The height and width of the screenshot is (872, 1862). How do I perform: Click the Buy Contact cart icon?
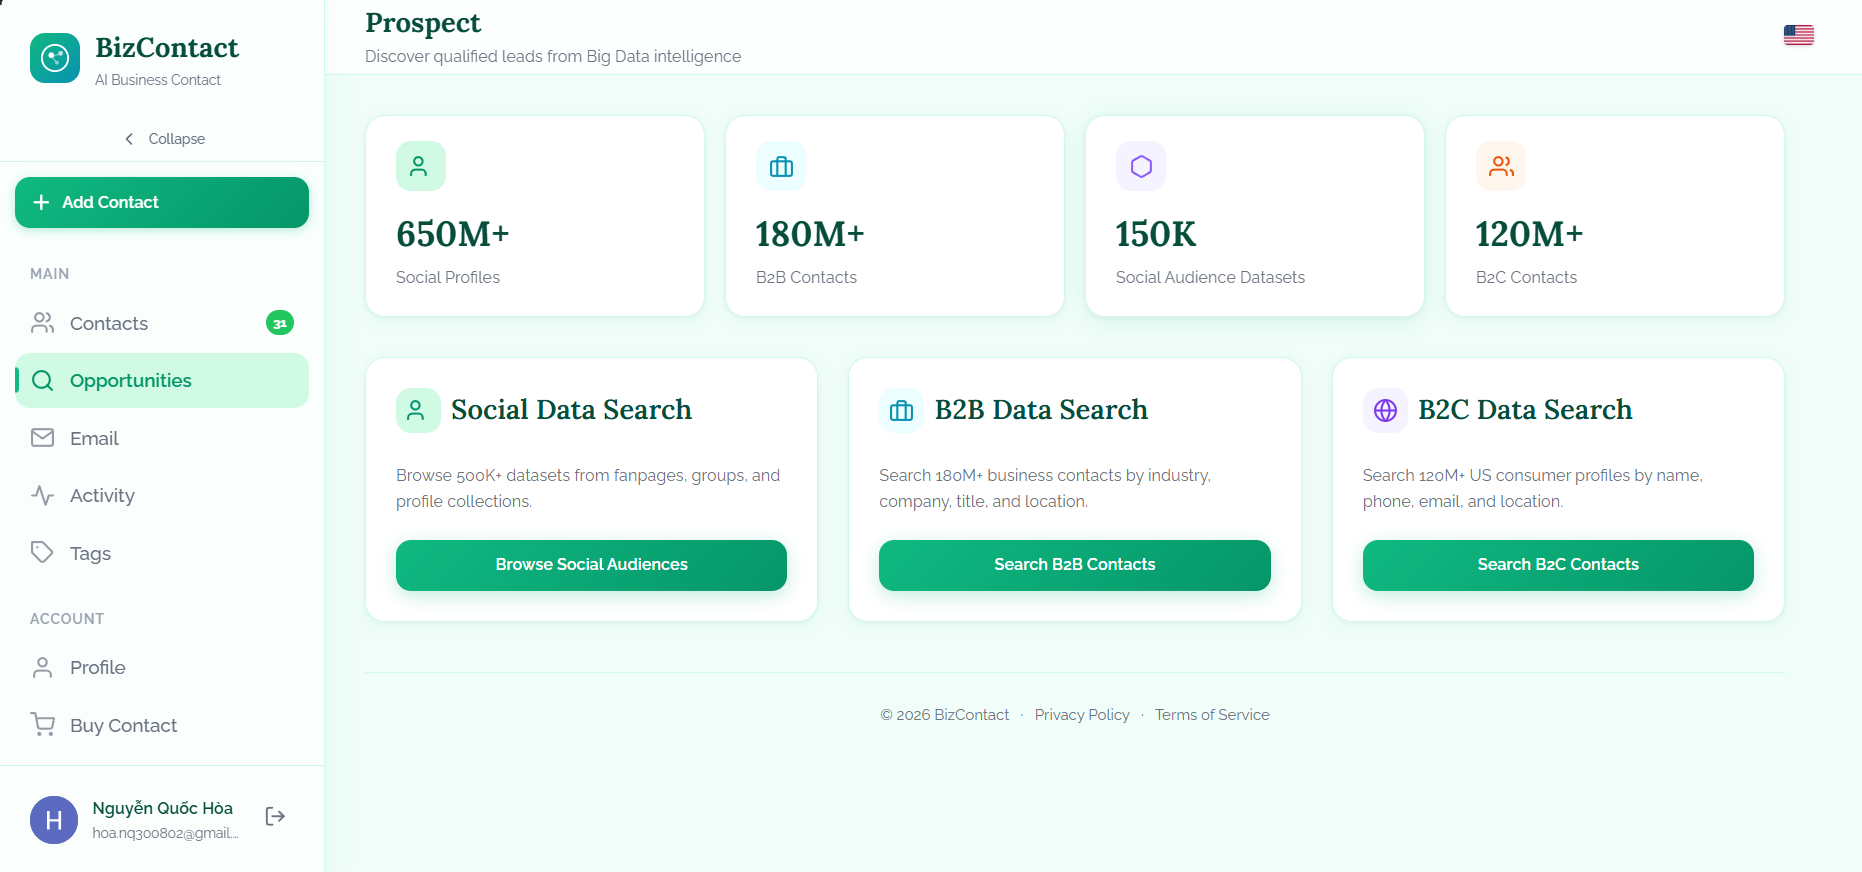click(42, 724)
